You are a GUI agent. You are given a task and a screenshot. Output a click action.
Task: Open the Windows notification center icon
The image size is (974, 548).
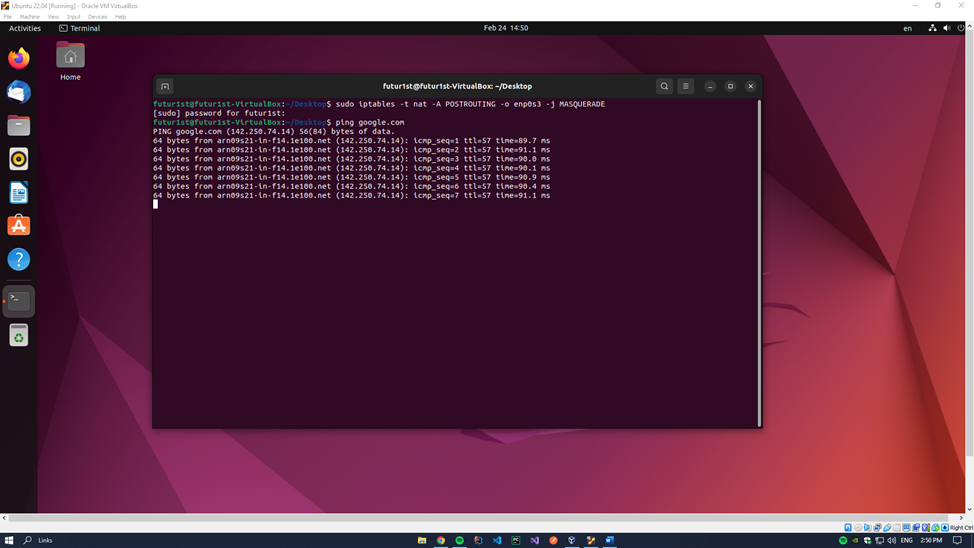tap(957, 541)
